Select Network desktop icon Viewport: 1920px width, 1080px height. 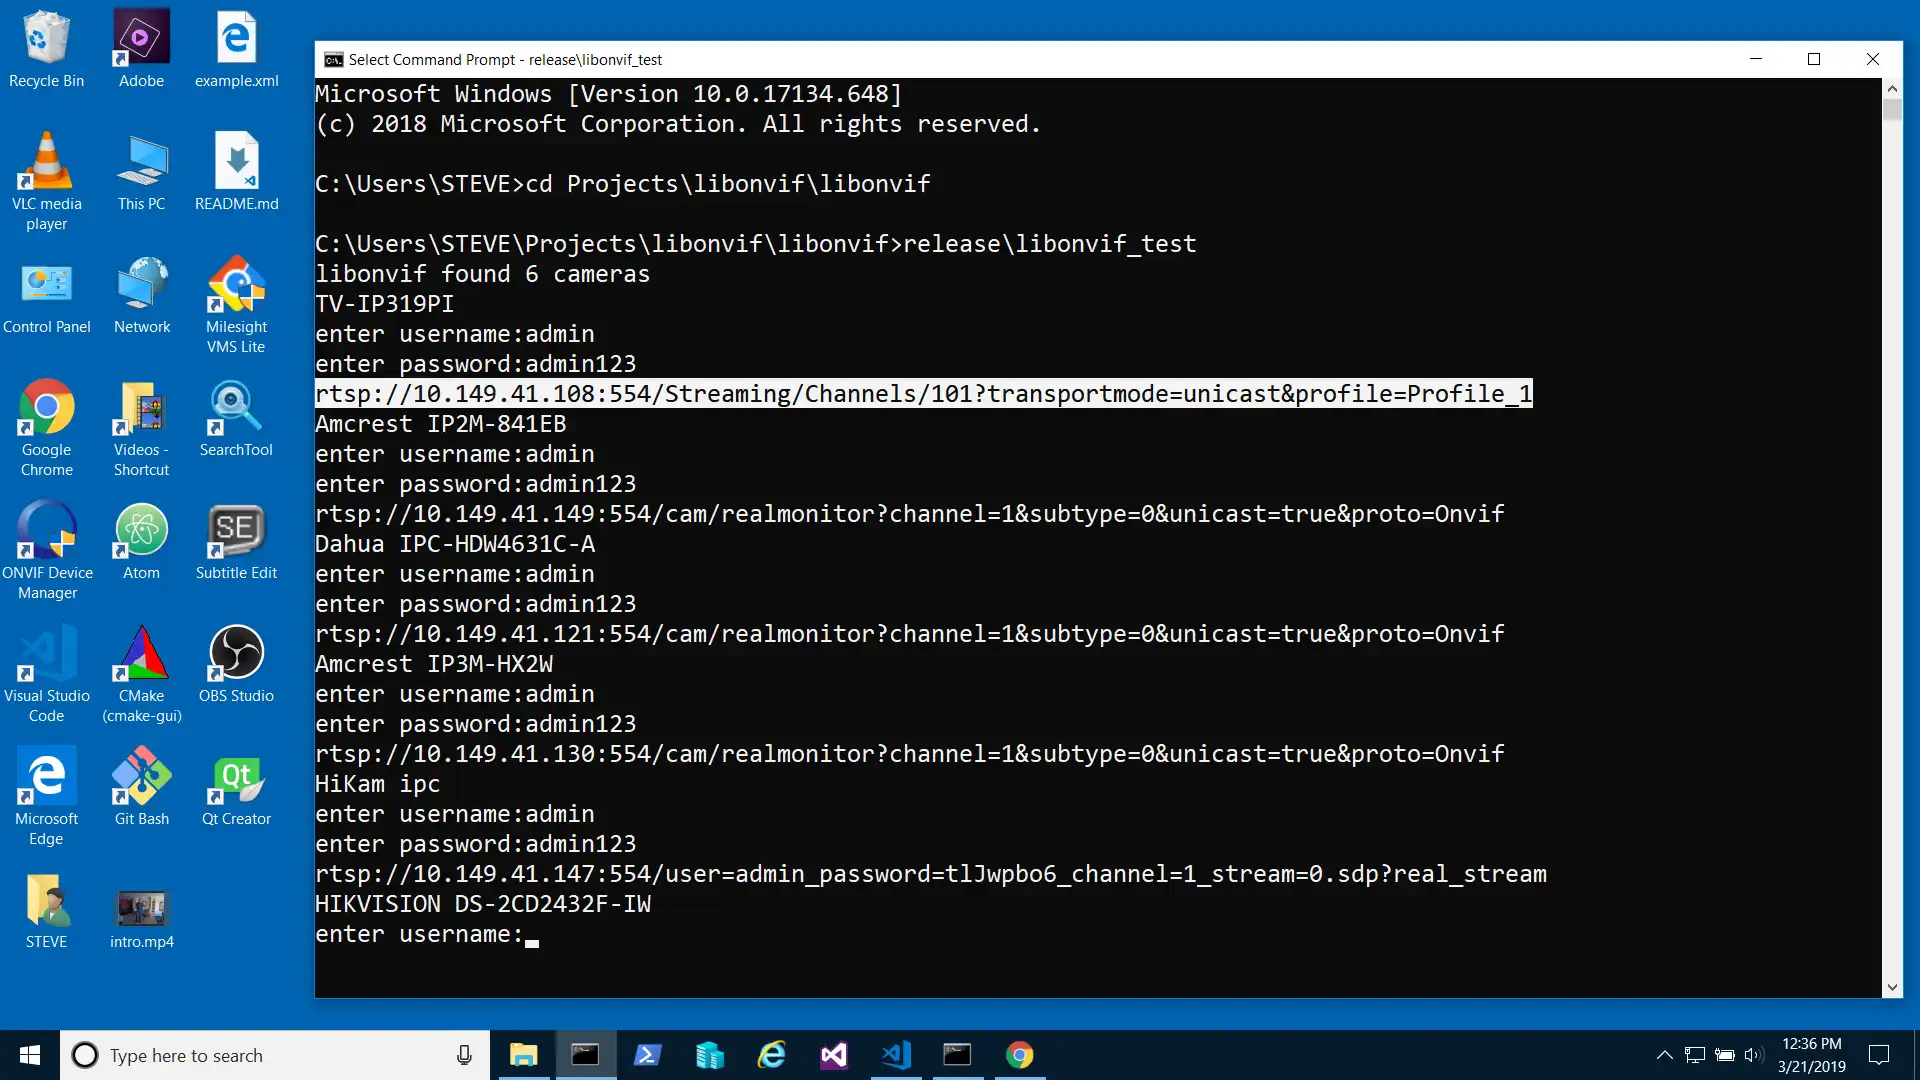tap(141, 295)
